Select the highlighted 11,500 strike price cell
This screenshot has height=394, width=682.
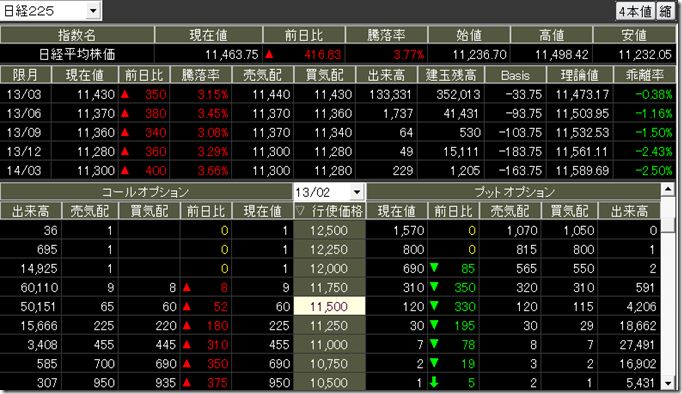click(329, 307)
